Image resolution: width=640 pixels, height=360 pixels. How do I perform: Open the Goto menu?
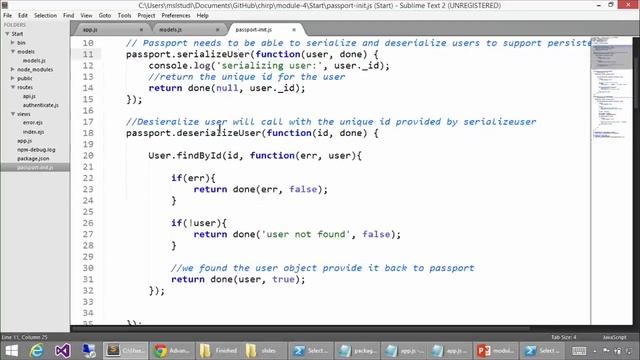[x=104, y=16]
